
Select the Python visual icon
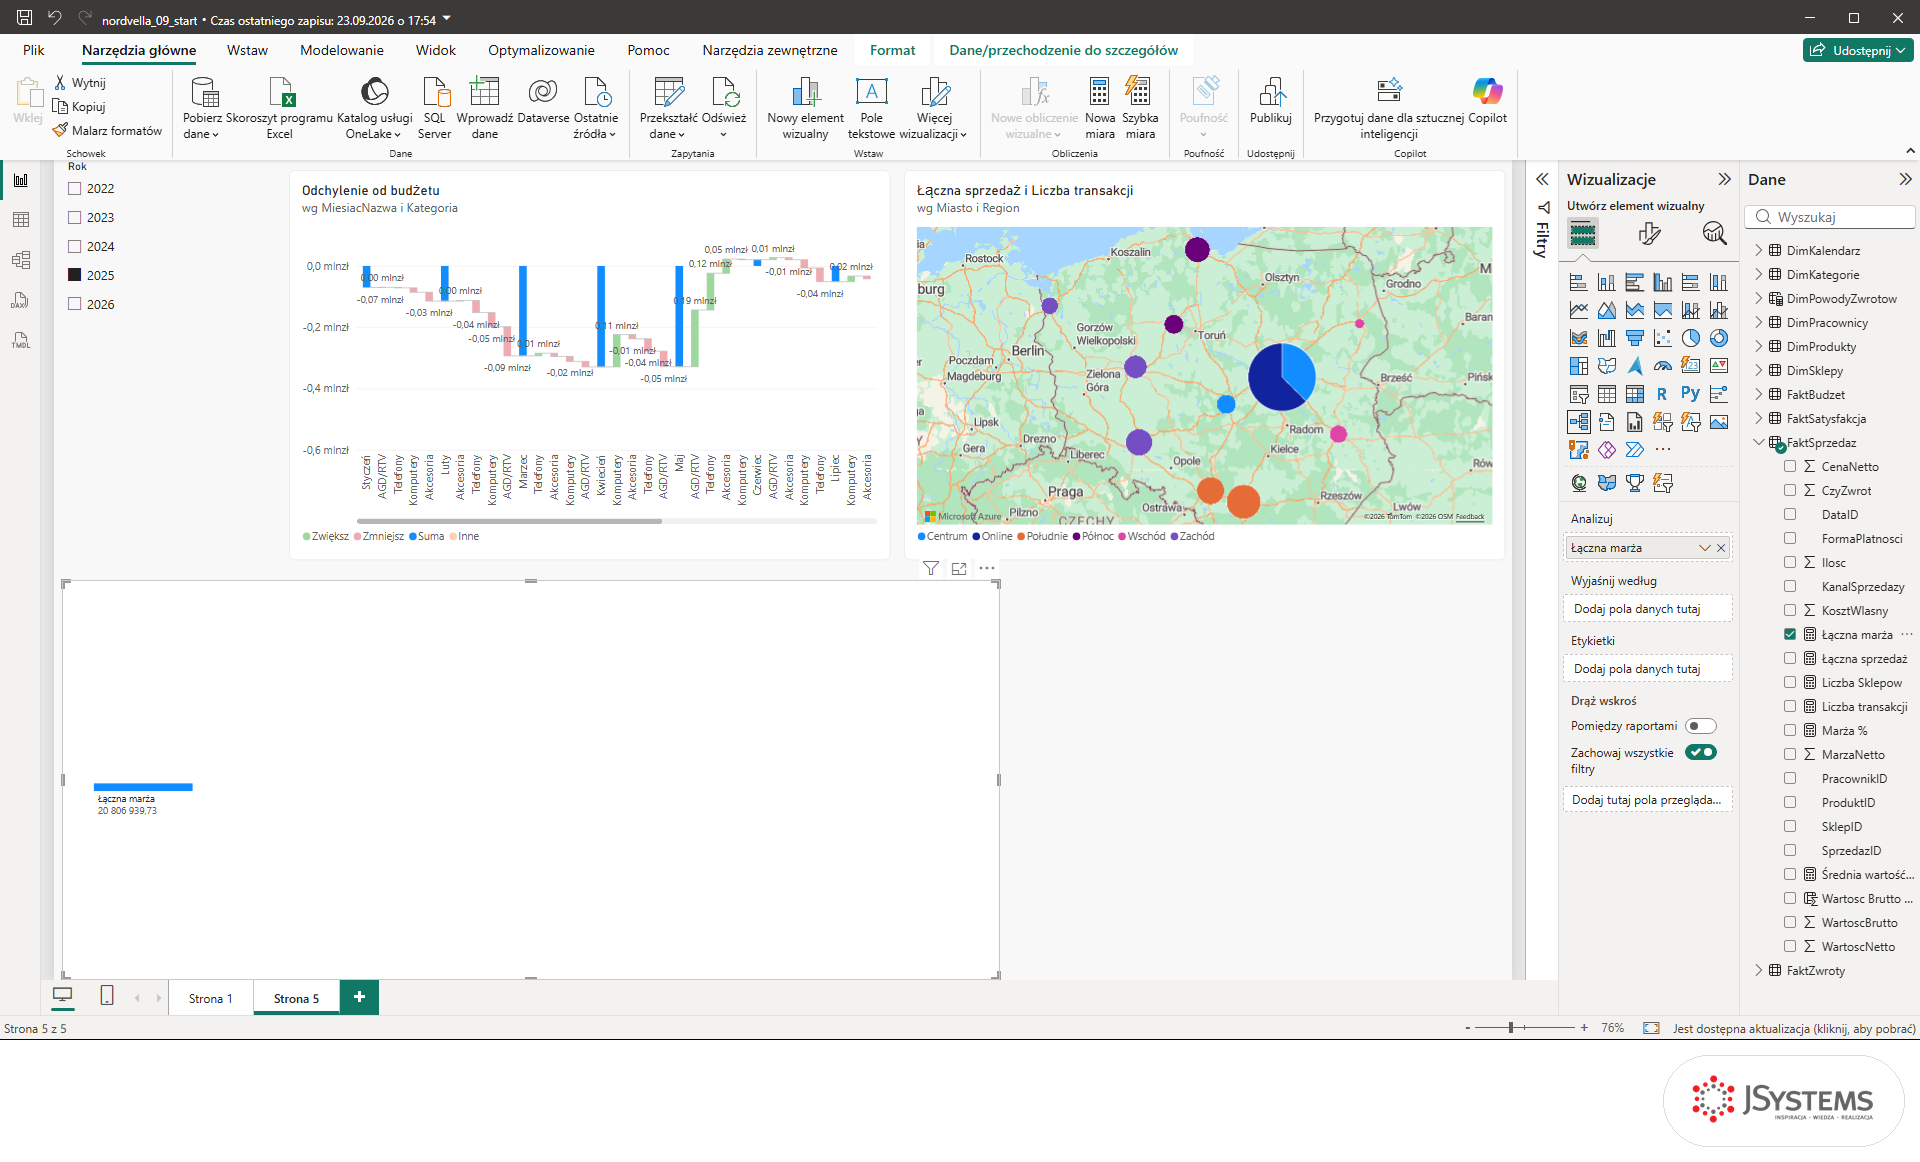1690,394
